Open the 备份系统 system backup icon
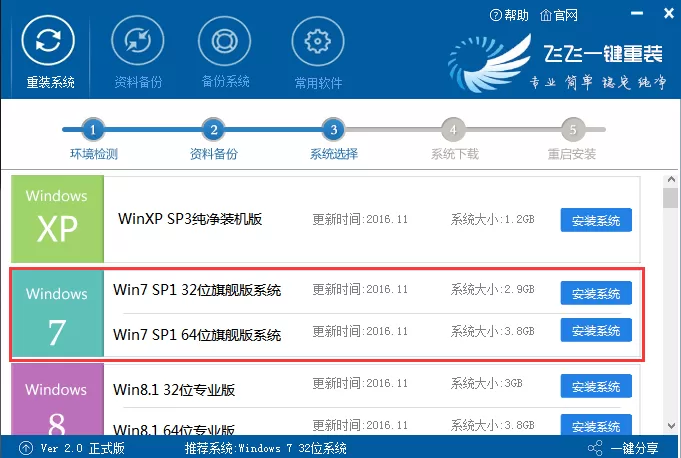The image size is (681, 458). click(225, 41)
